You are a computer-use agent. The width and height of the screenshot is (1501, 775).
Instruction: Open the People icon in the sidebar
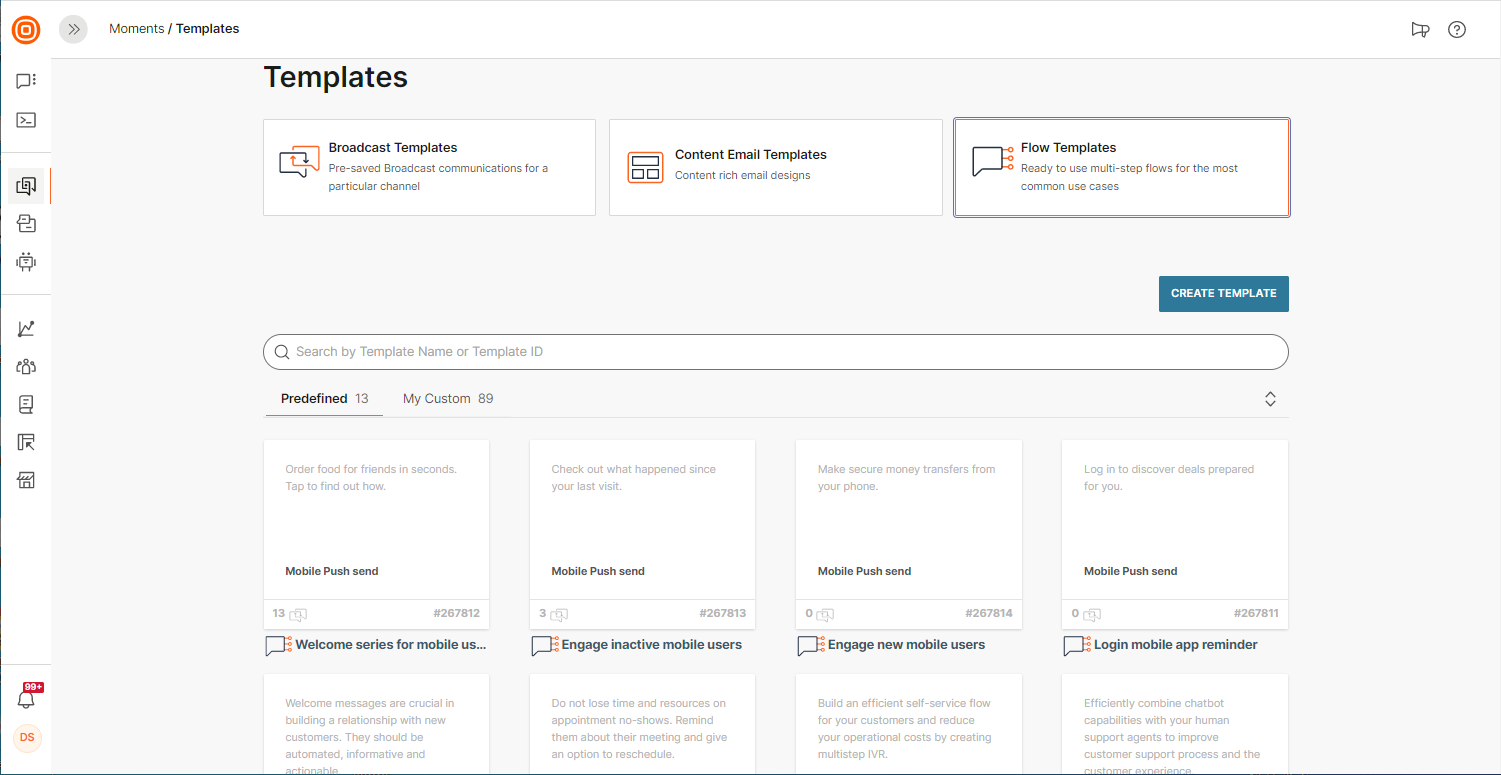coord(26,367)
